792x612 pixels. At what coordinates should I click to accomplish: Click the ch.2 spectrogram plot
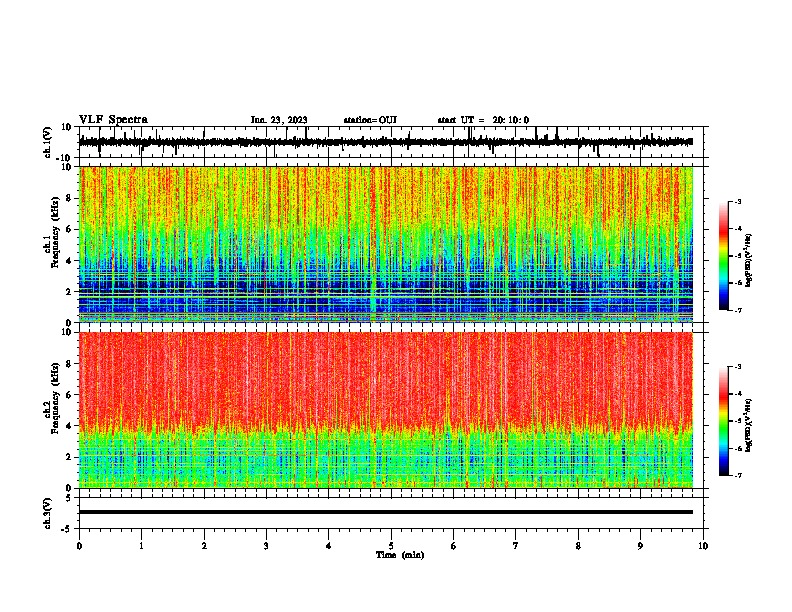[386, 410]
